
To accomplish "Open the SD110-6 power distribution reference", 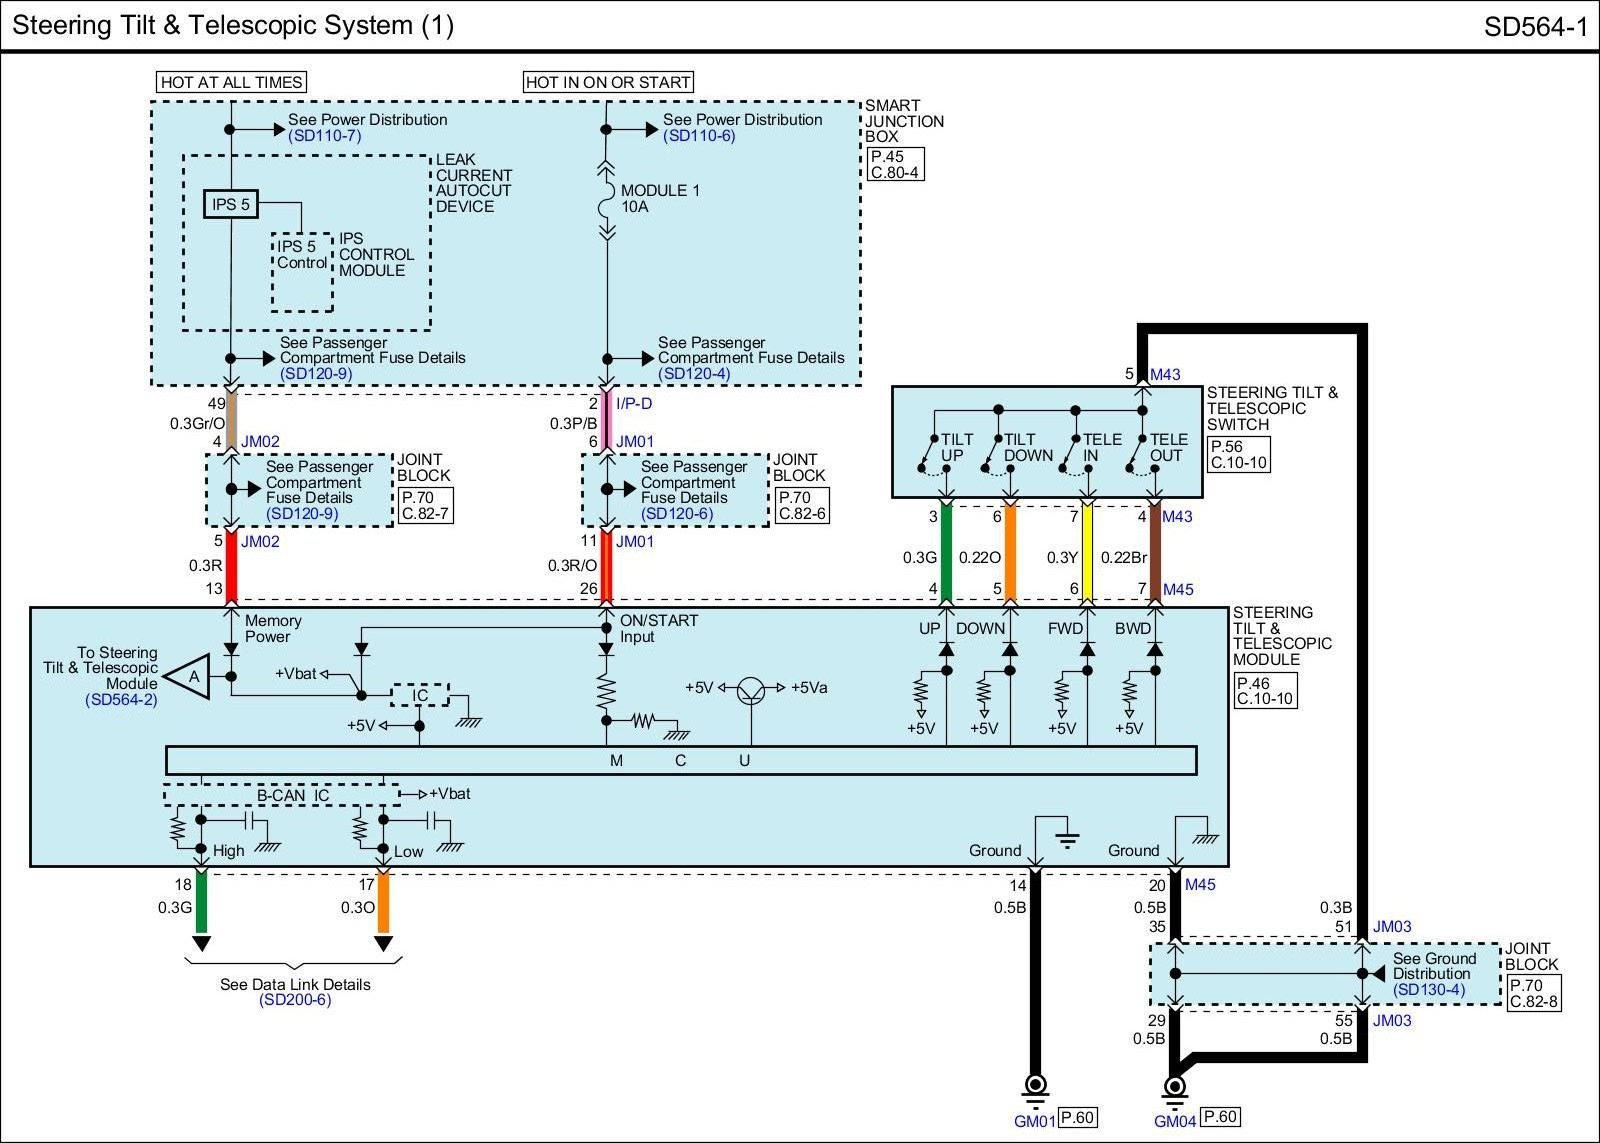I will point(699,136).
